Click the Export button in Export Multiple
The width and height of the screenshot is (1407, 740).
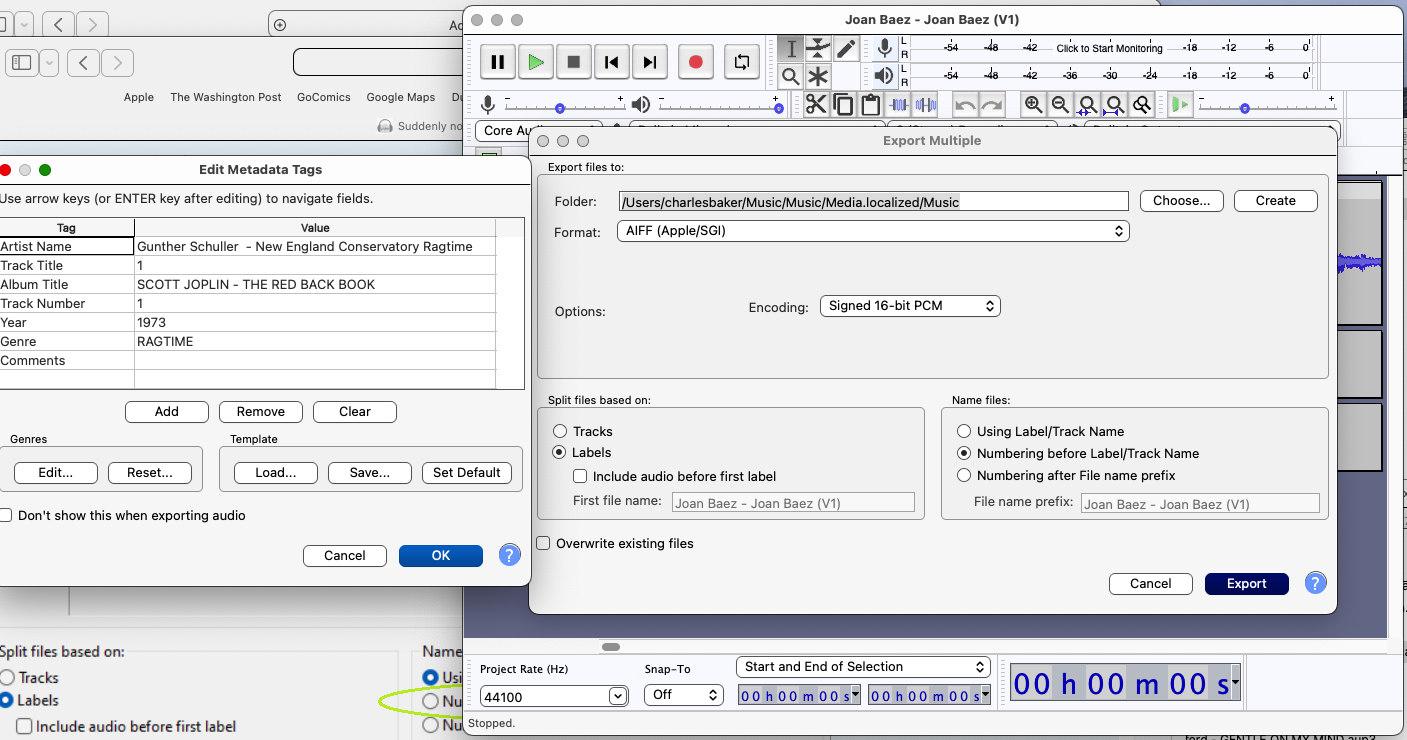pyautogui.click(x=1246, y=583)
